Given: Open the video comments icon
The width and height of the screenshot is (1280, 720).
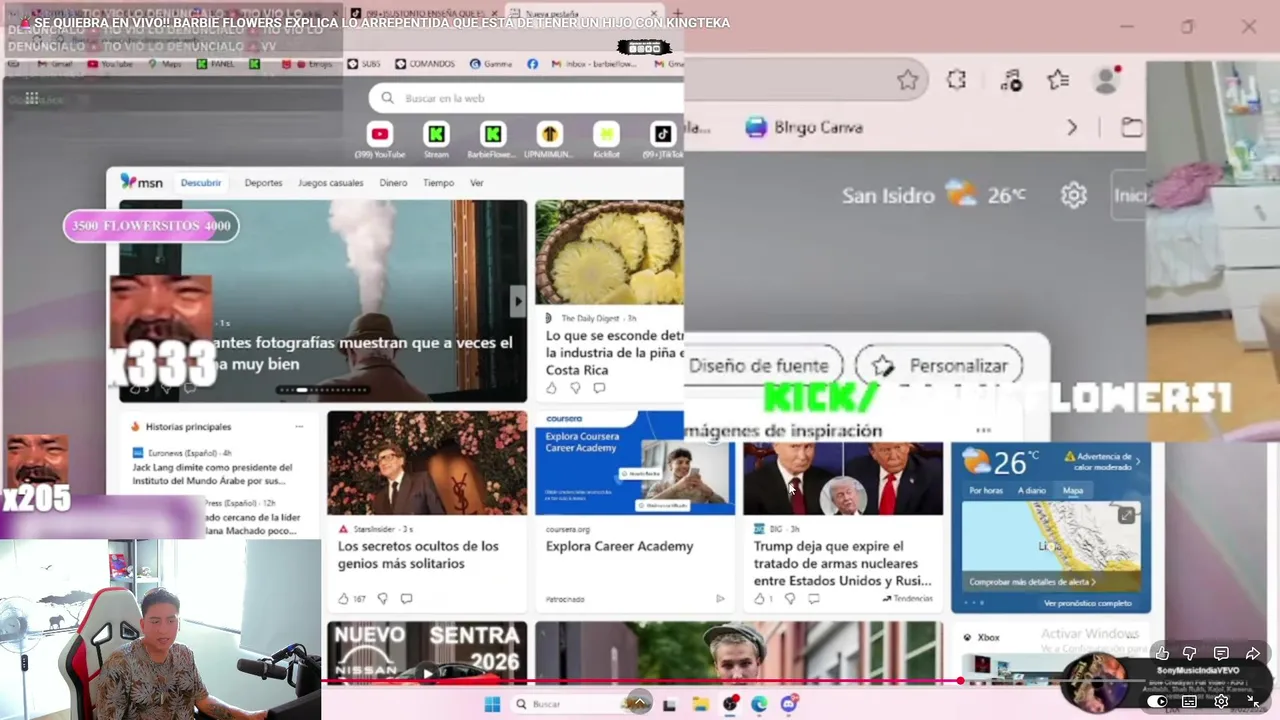Looking at the screenshot, I should click(1221, 654).
